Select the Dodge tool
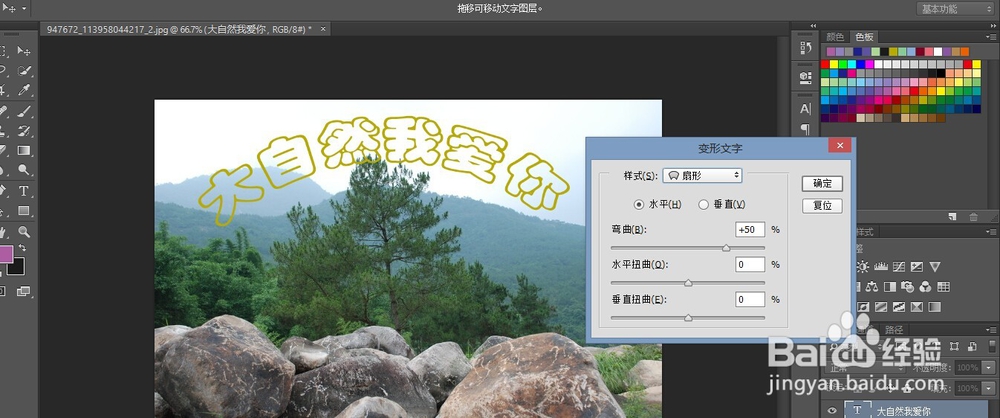 click(24, 170)
